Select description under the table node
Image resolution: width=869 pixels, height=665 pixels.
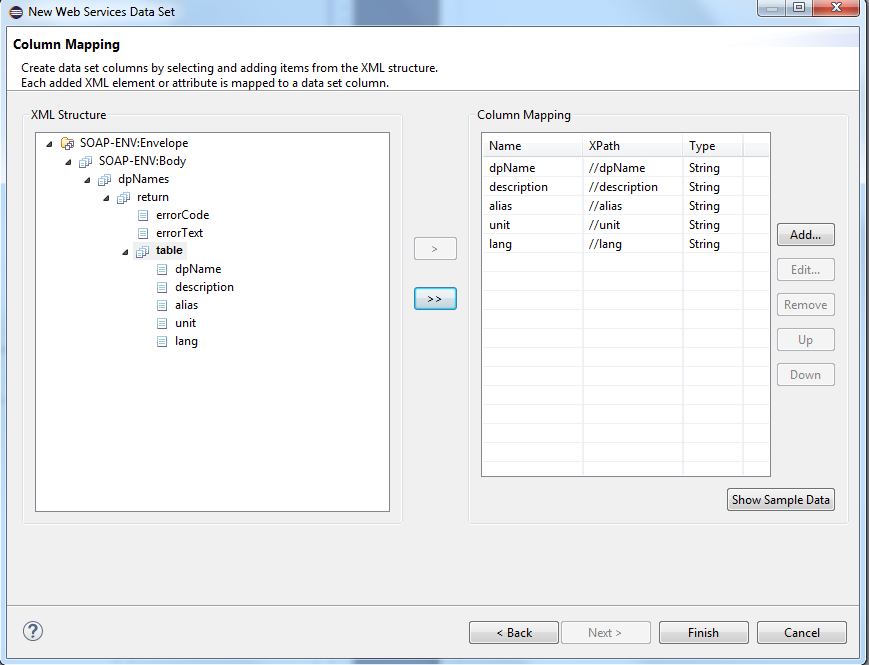[x=205, y=287]
